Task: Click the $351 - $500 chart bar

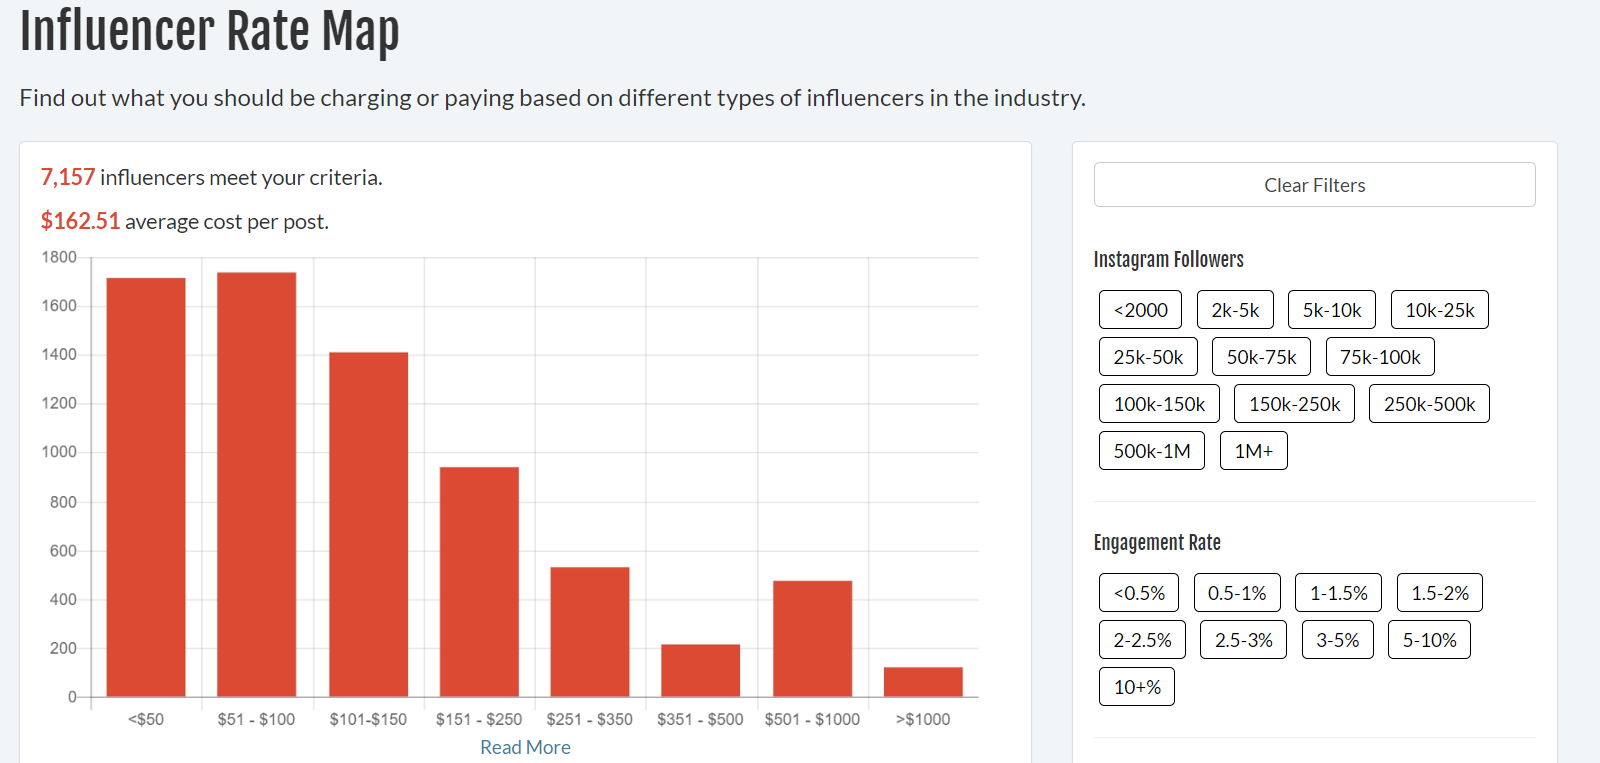Action: (701, 670)
